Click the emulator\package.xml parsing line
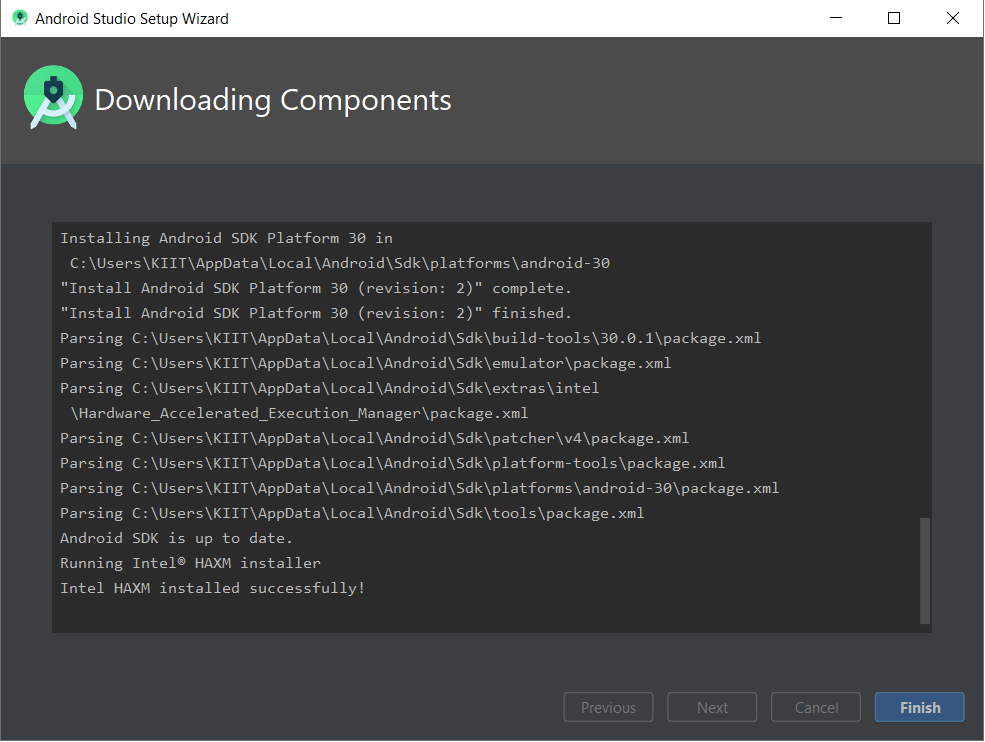 point(366,363)
